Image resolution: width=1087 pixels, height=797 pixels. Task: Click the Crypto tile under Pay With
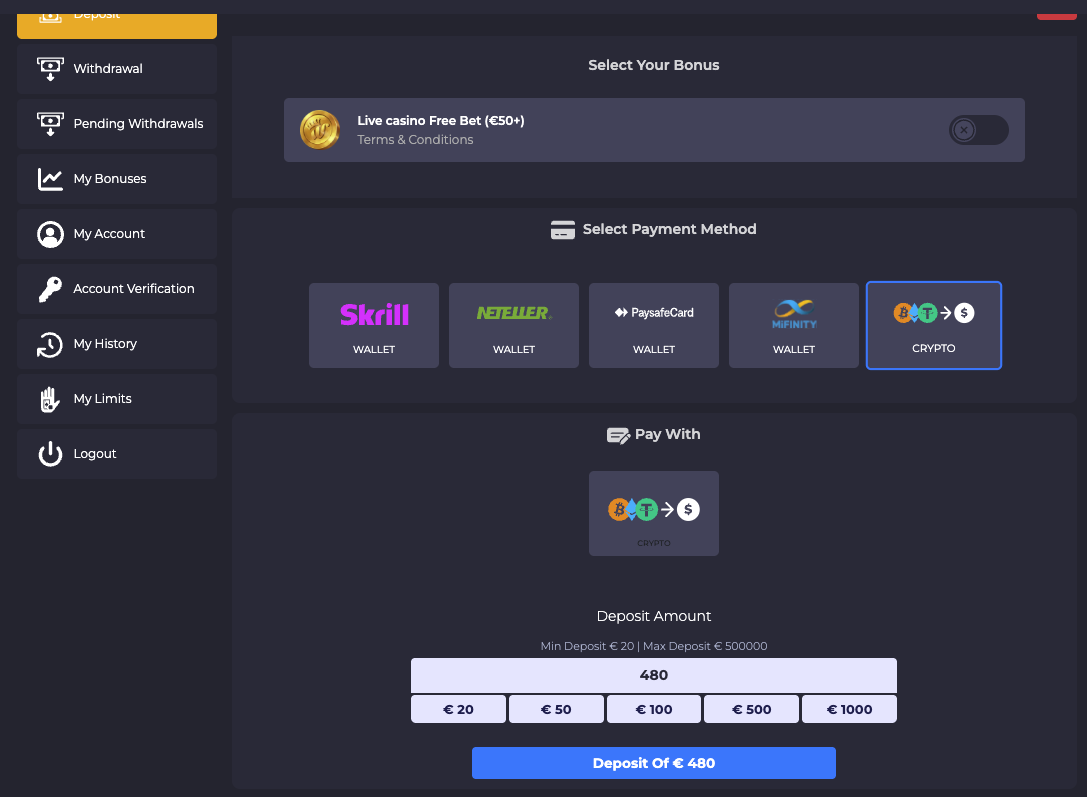pyautogui.click(x=654, y=514)
